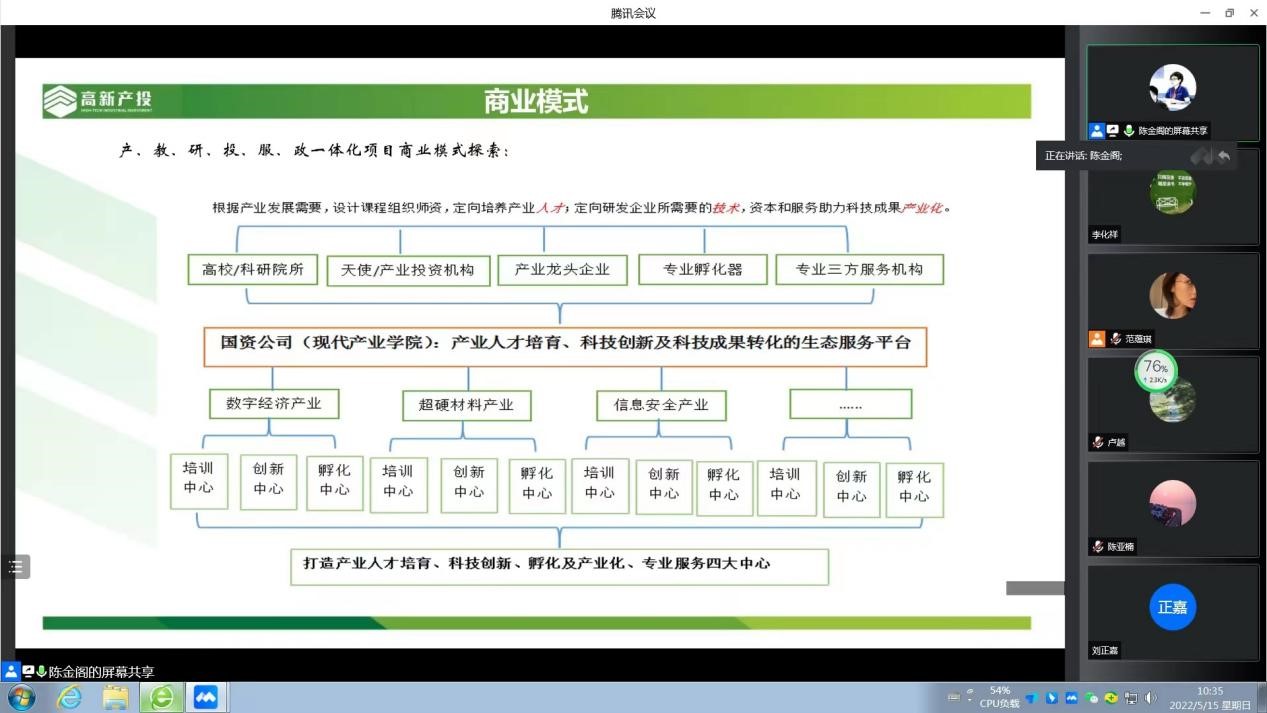
Task: Click the keyboard input method tray icon
Action: (x=953, y=698)
